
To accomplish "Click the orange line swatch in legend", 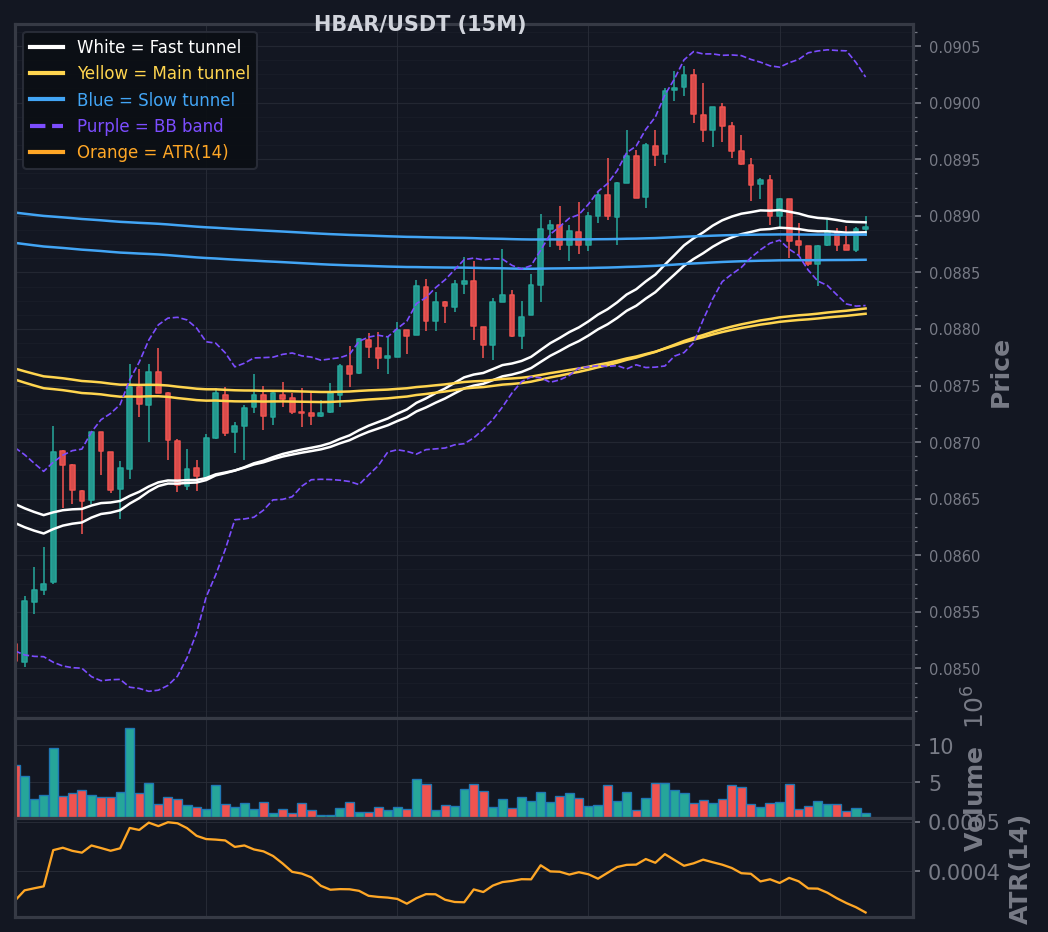I will (x=47, y=152).
